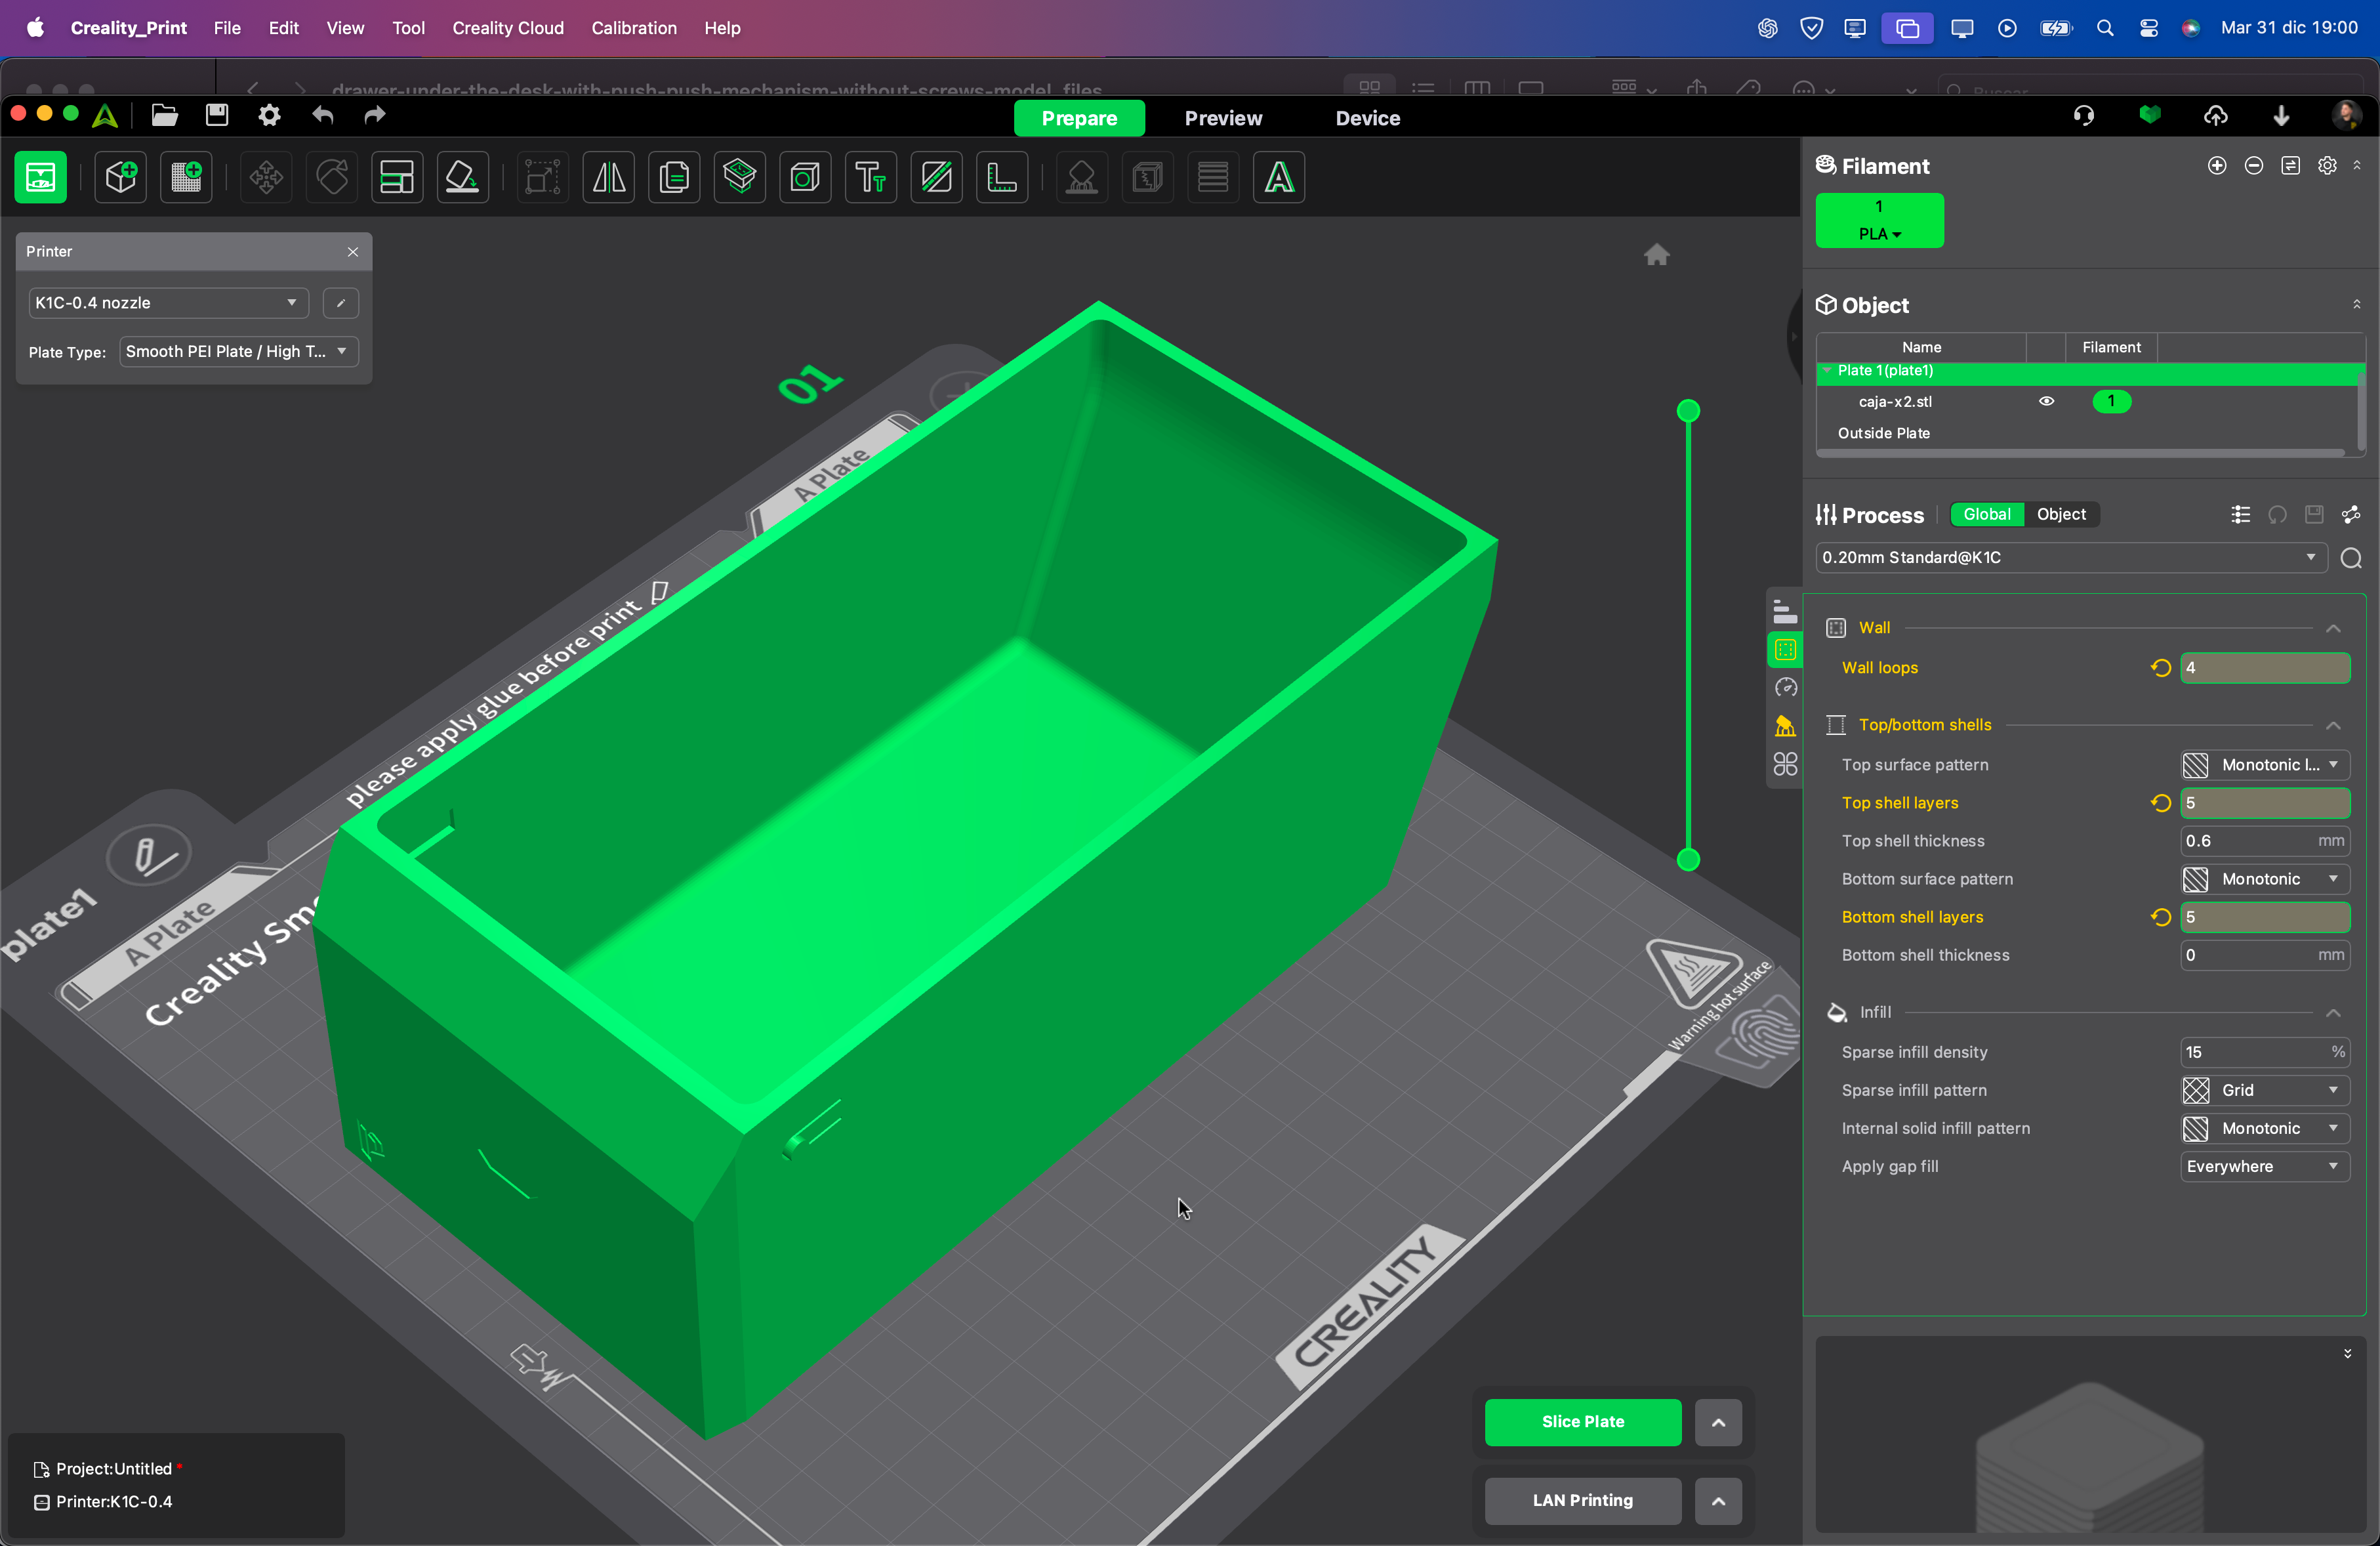Change the Plate Type selection
This screenshot has height=1546, width=2380.
(x=237, y=351)
